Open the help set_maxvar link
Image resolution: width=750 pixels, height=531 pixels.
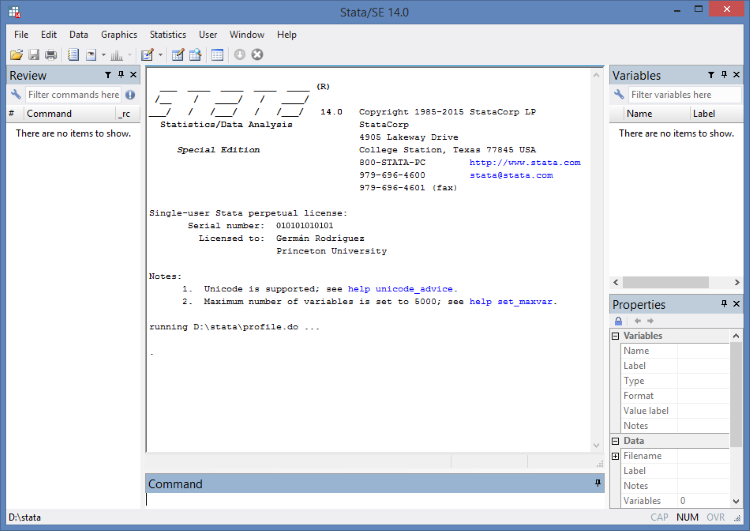(x=513, y=301)
